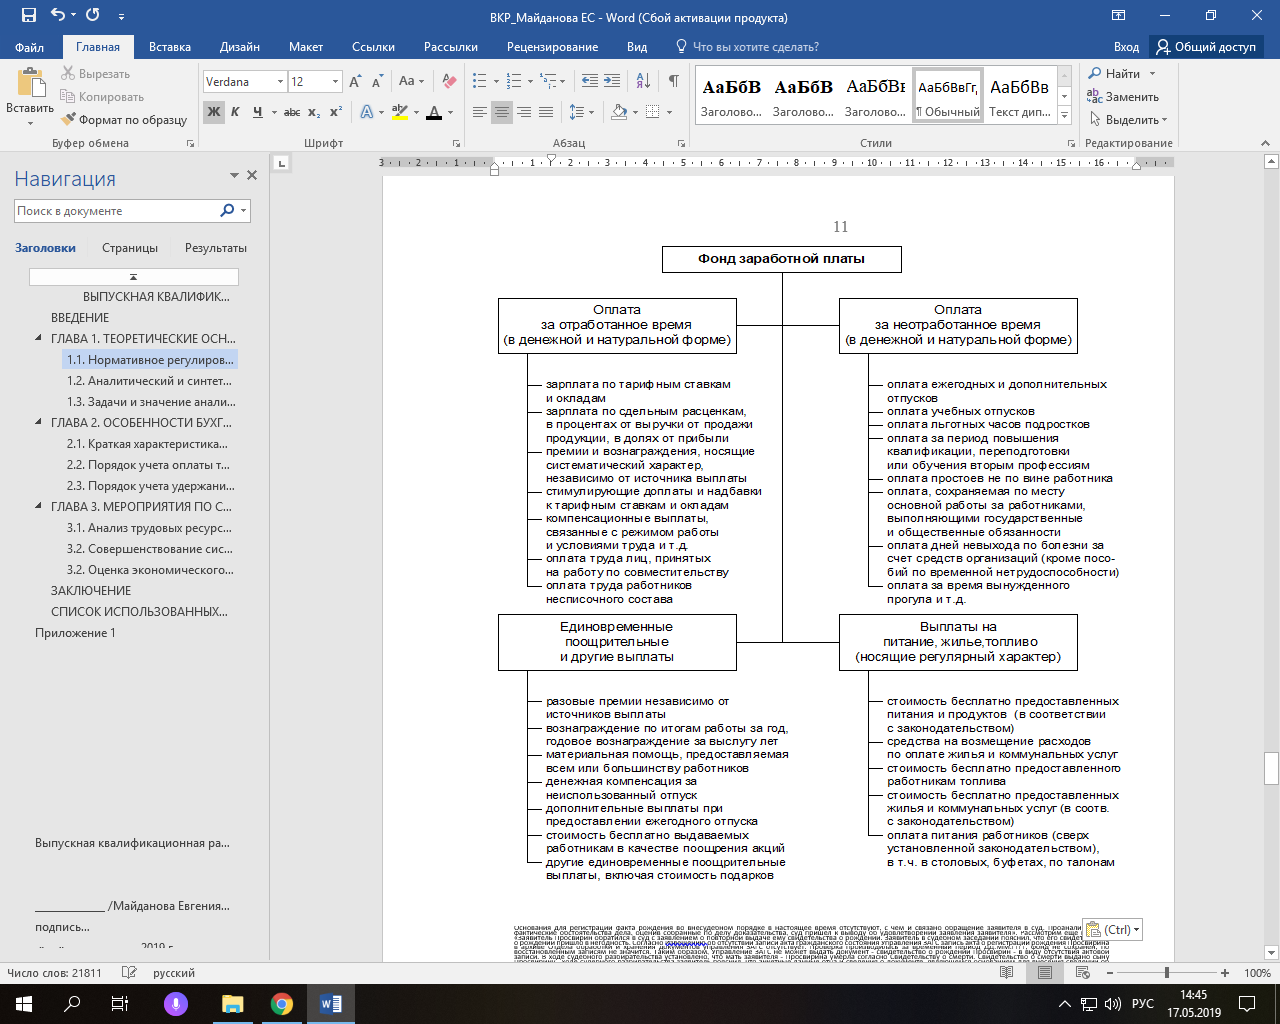This screenshot has width=1280, height=1024.
Task: Switch to read mode view in status bar
Action: coord(1007,973)
